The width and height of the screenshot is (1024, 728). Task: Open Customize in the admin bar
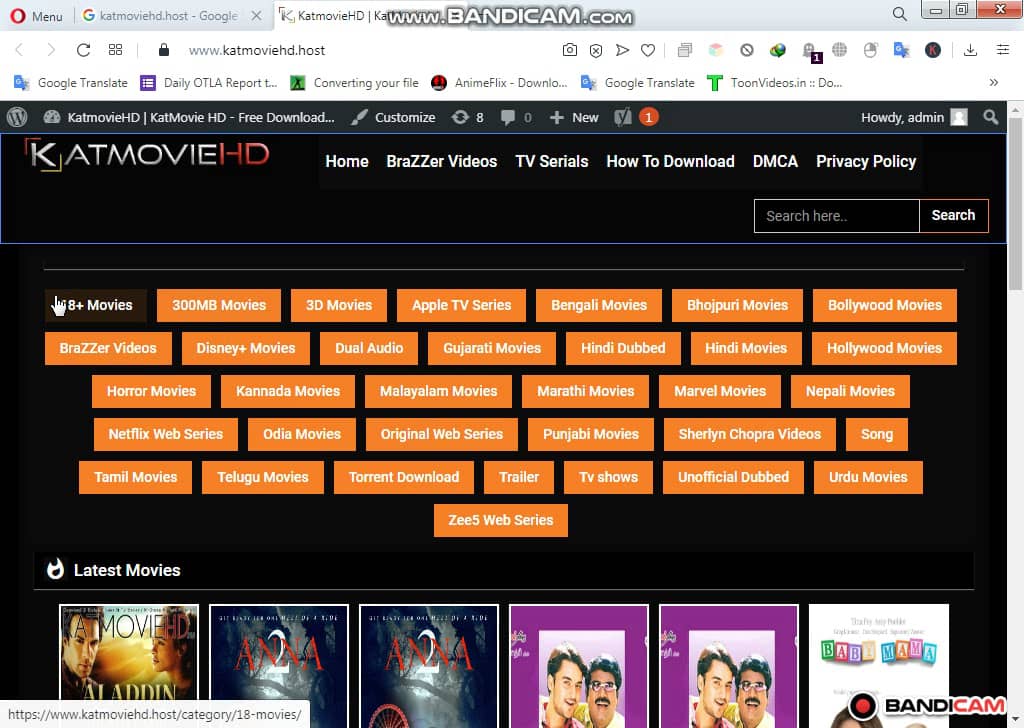click(393, 118)
